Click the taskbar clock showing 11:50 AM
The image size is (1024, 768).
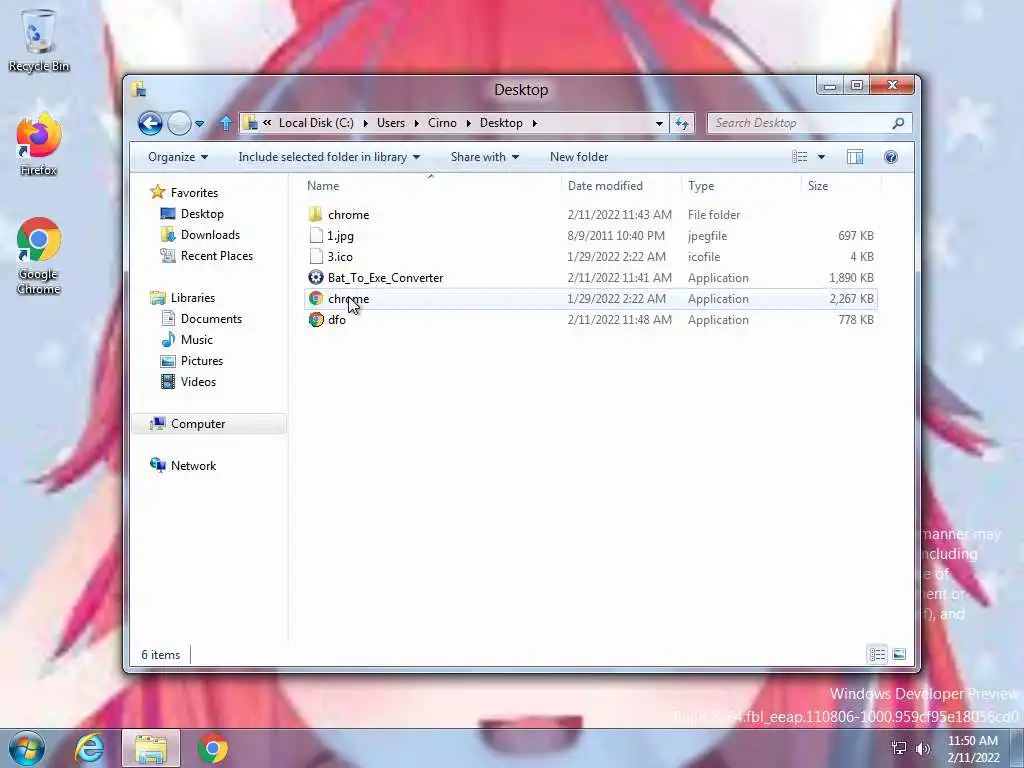point(973,748)
